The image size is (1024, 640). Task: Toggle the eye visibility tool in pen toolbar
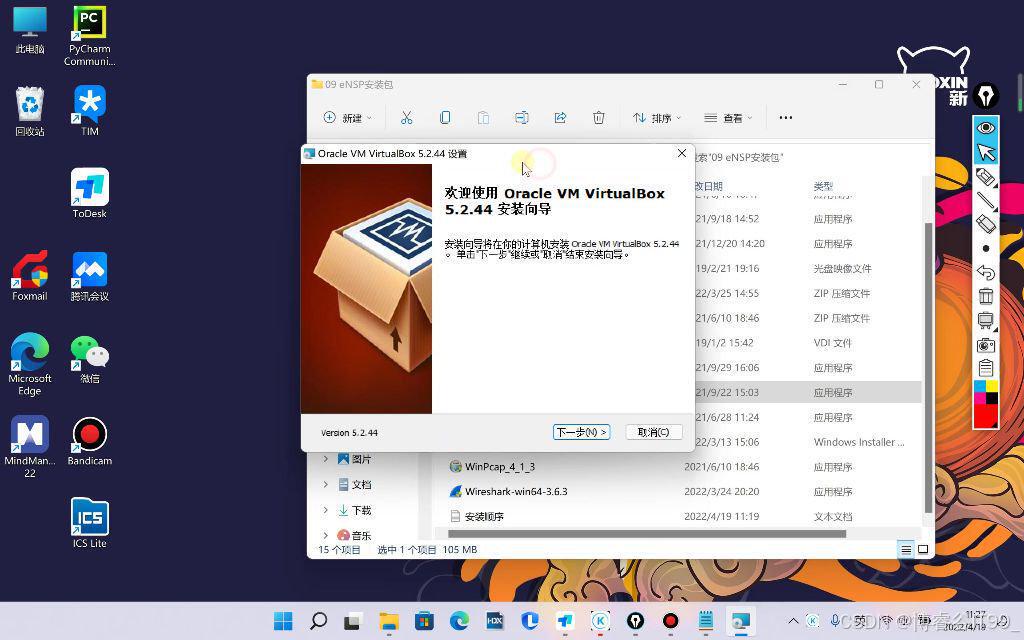985,128
